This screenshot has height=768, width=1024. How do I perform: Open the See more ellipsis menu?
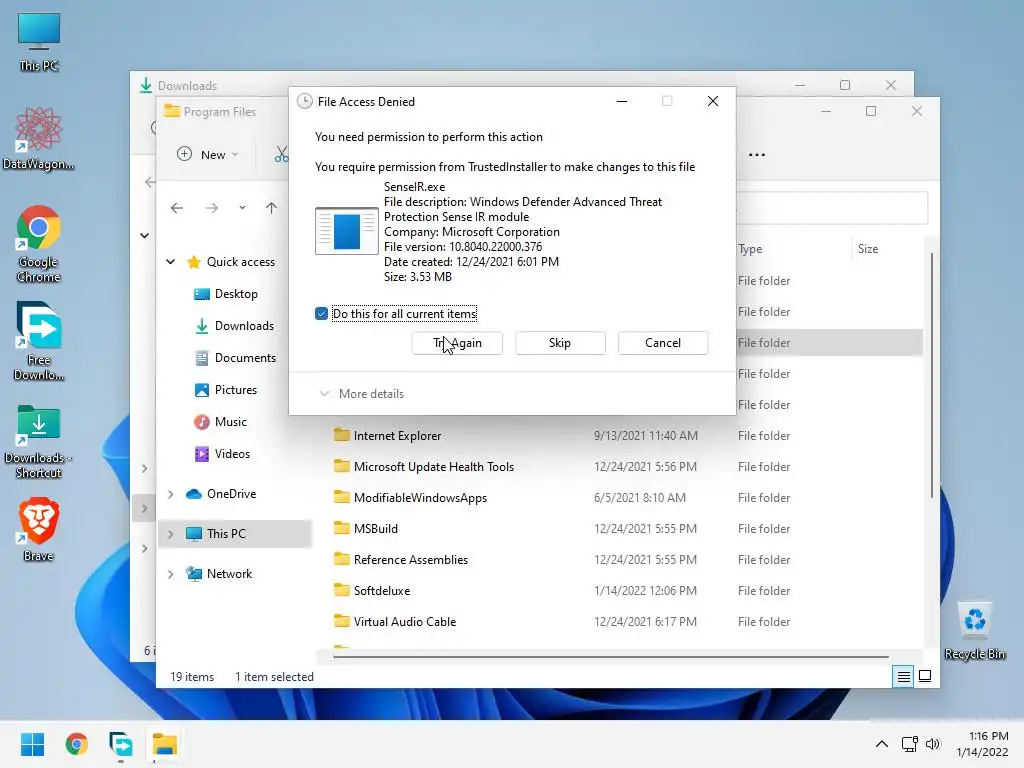pyautogui.click(x=757, y=155)
